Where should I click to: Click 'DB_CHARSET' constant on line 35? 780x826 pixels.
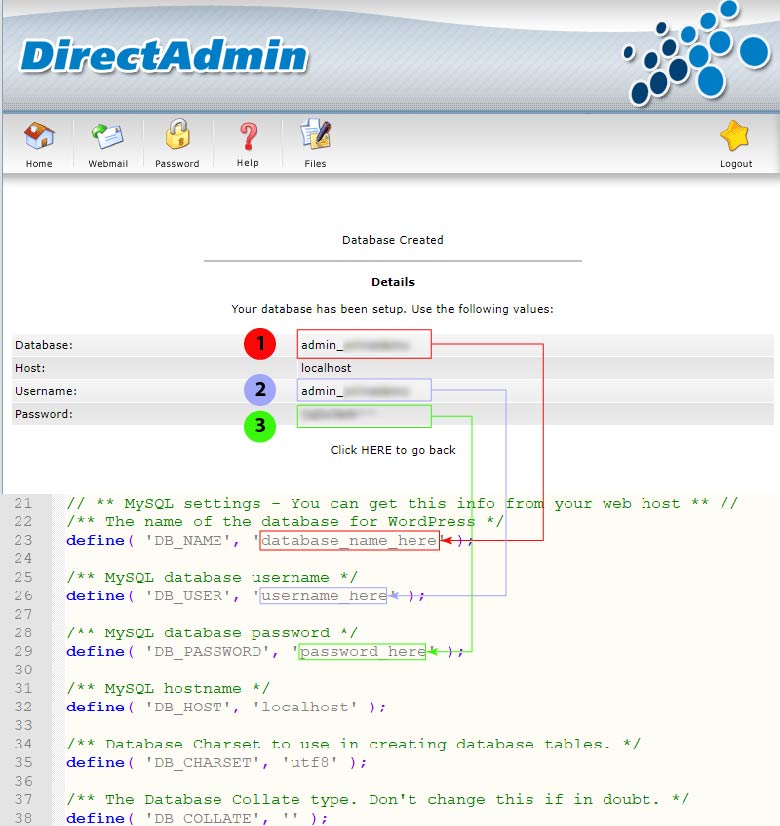pos(202,762)
